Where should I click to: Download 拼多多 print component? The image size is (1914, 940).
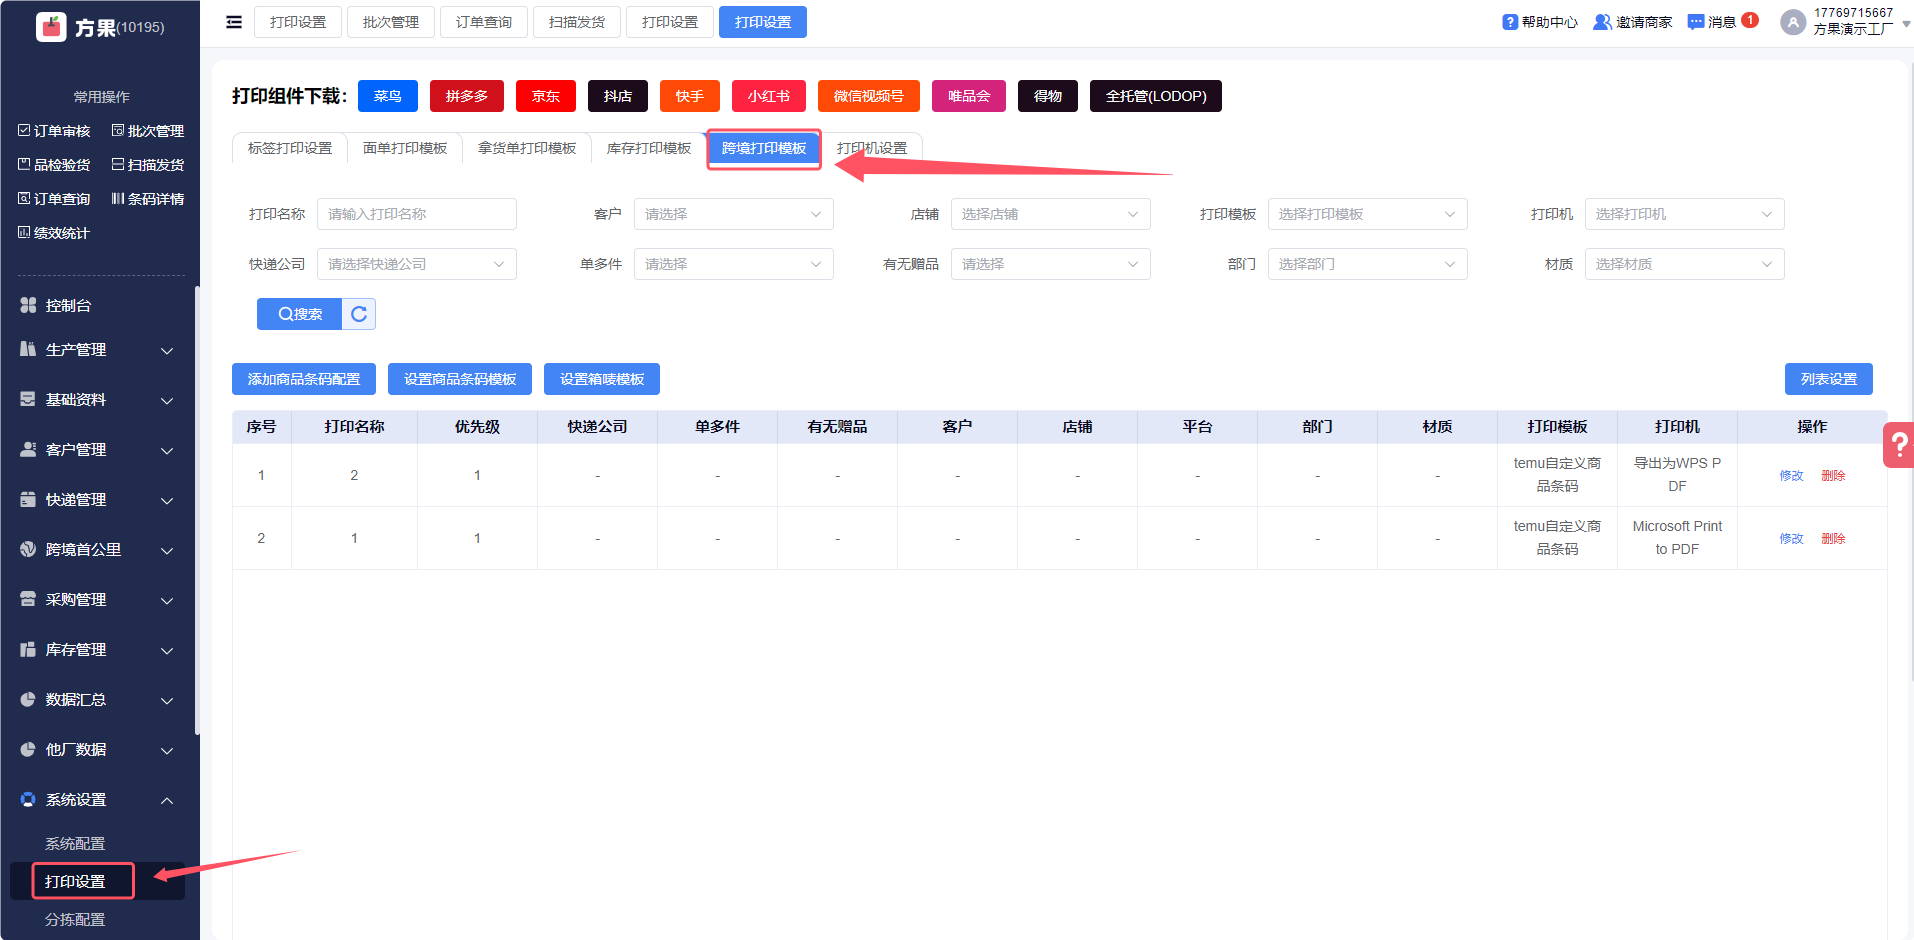[467, 96]
